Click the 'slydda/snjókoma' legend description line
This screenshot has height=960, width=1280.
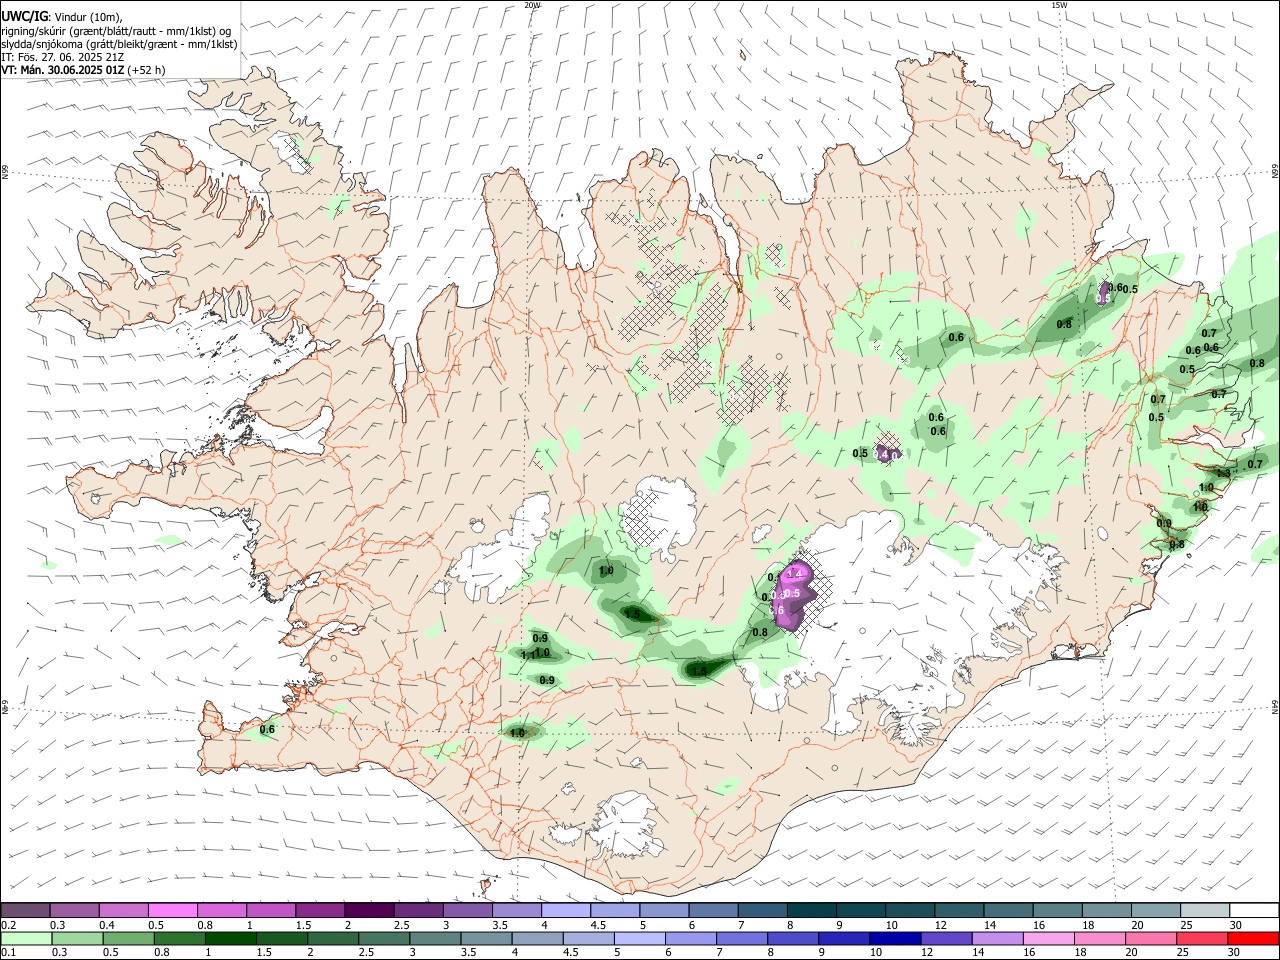[x=119, y=44]
